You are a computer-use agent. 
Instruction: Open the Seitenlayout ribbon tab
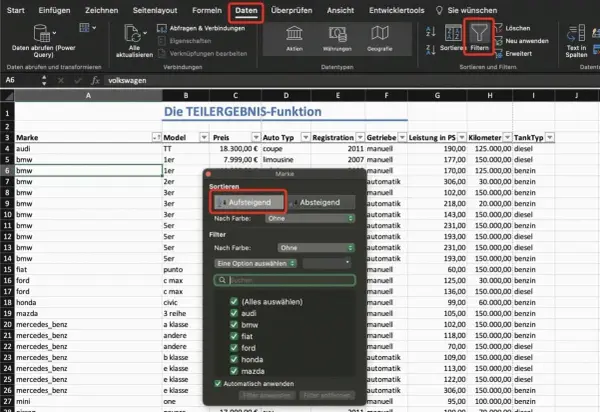point(155,10)
